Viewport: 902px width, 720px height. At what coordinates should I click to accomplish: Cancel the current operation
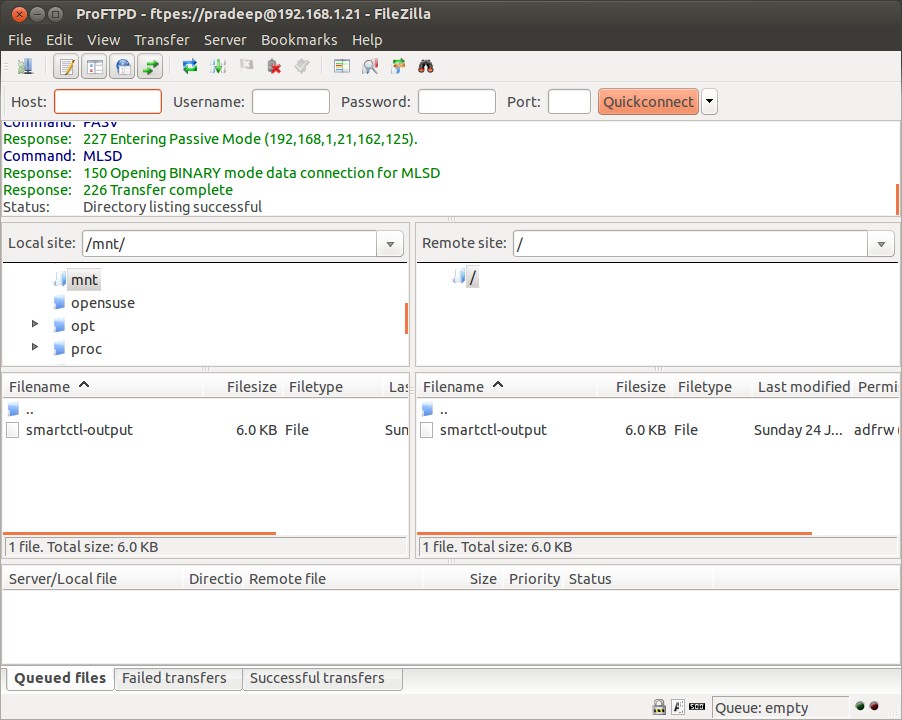click(x=247, y=65)
